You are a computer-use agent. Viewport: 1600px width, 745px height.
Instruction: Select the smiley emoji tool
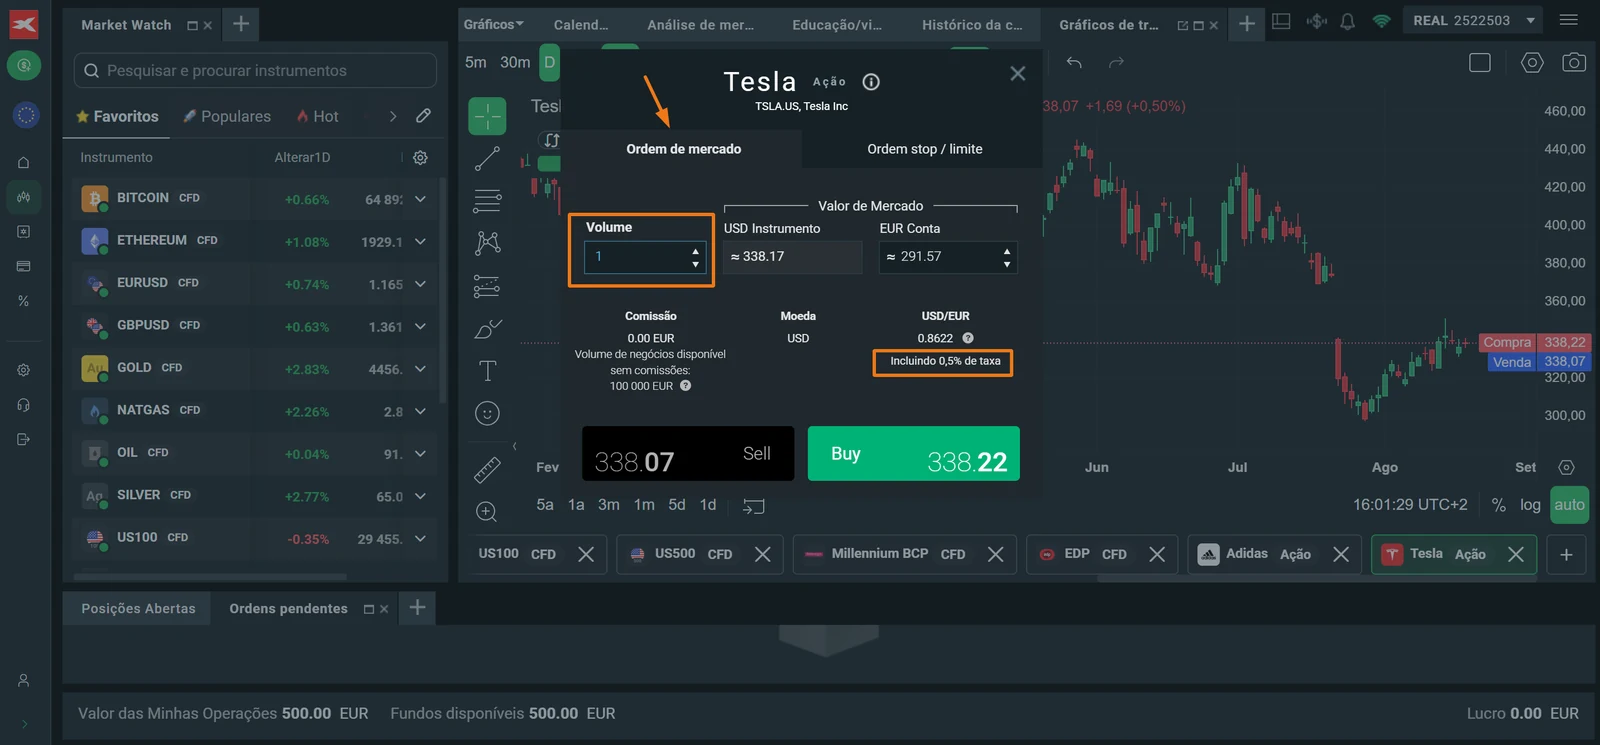(487, 413)
